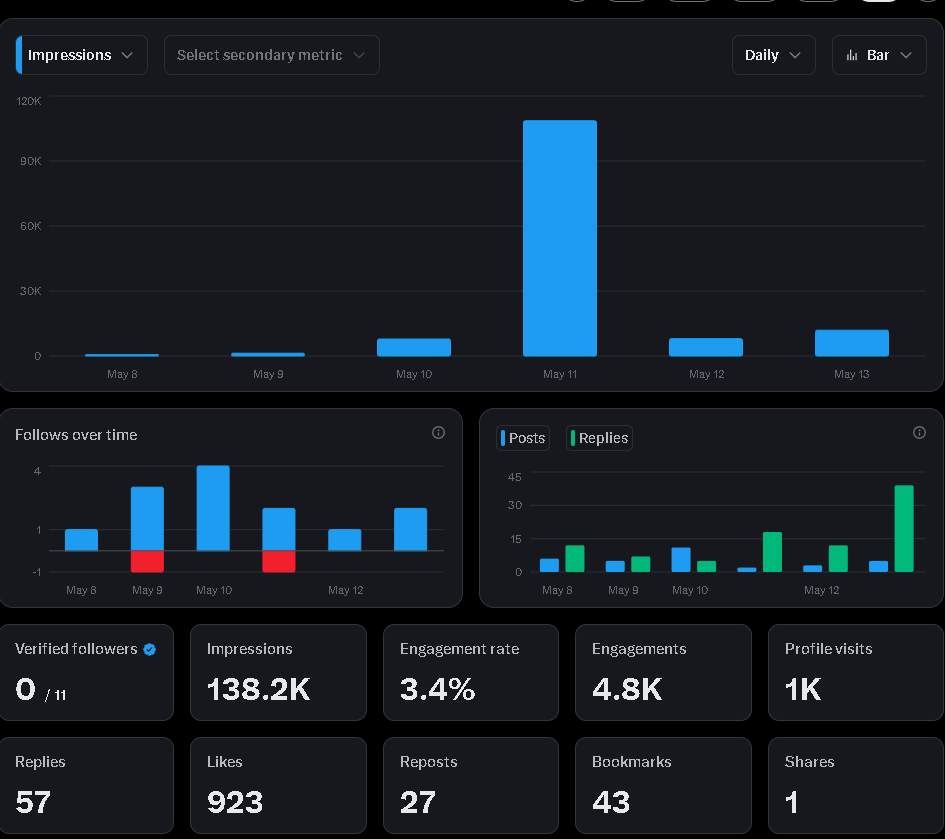Click the info icon on Follows over time
This screenshot has width=945, height=839.
pyautogui.click(x=439, y=433)
